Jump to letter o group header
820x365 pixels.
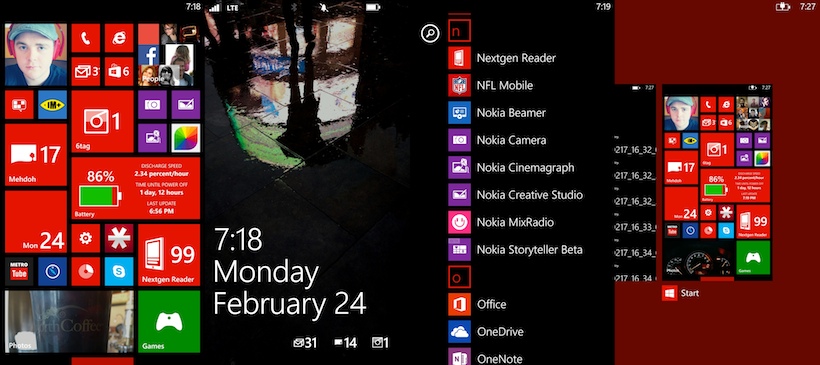tap(459, 277)
